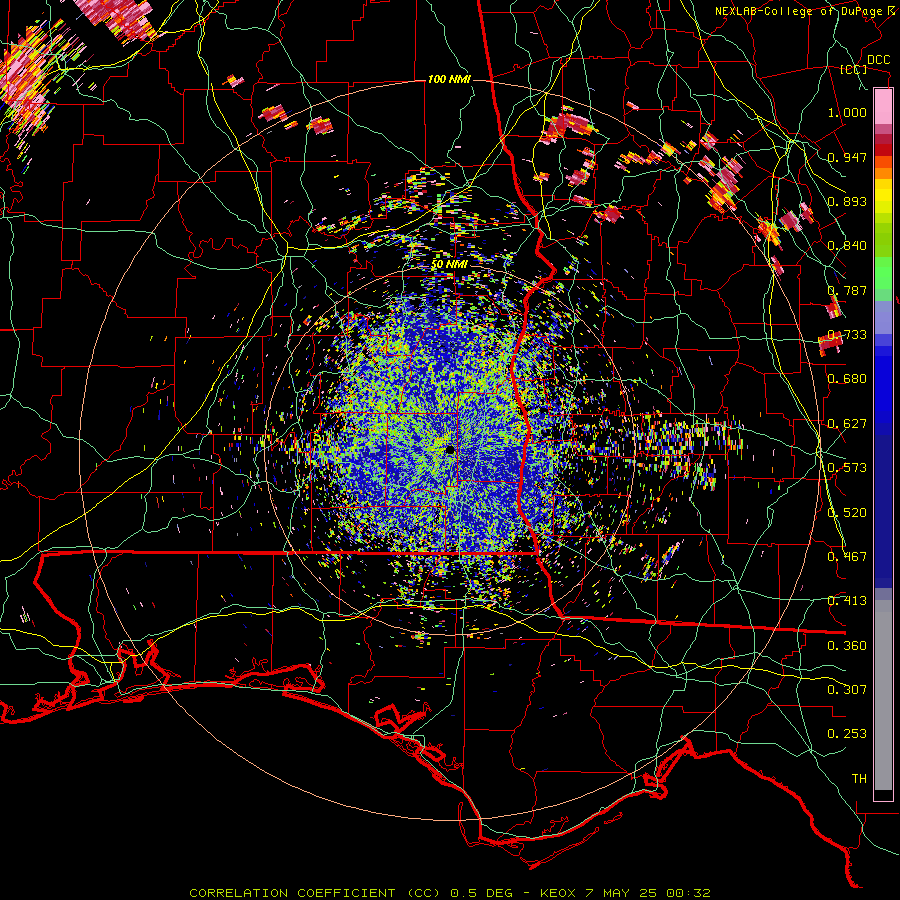Screen dimensions: 900x900
Task: Click the 0.787 scale value
Action: point(847,290)
